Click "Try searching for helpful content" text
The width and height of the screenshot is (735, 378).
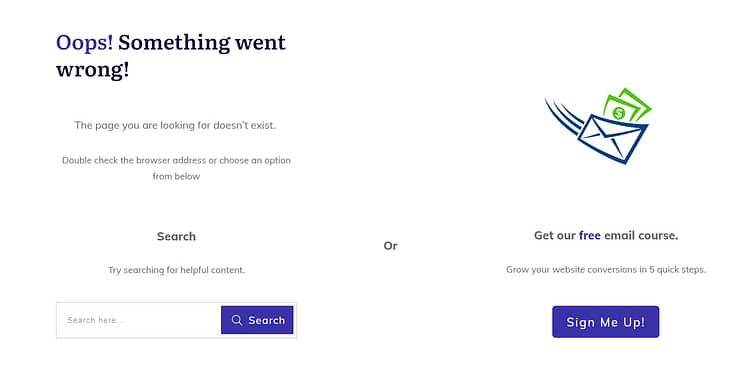click(176, 270)
